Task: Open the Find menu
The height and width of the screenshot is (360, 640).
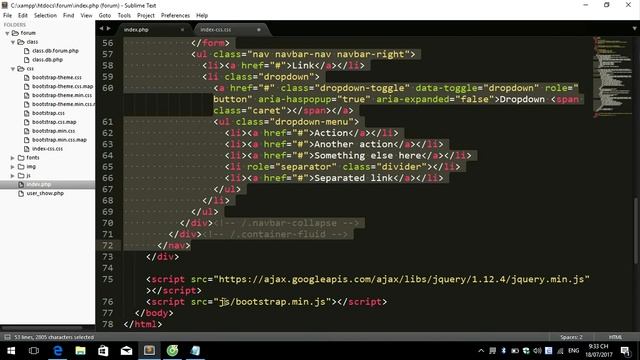Action: coord(69,16)
